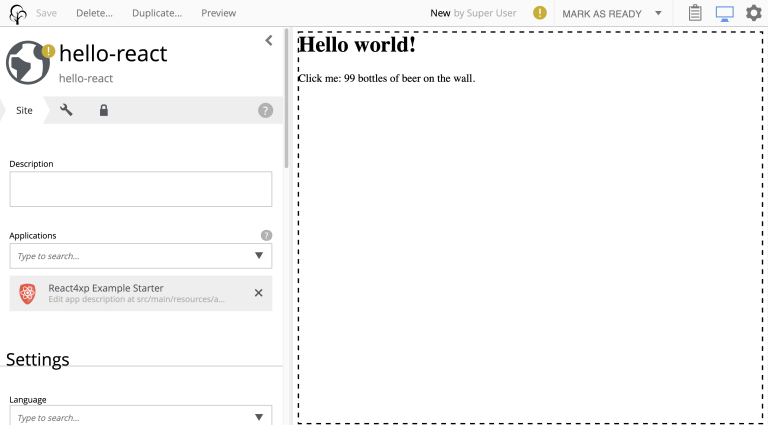
Task: Remove React4xp Example Starter application
Action: 258,293
